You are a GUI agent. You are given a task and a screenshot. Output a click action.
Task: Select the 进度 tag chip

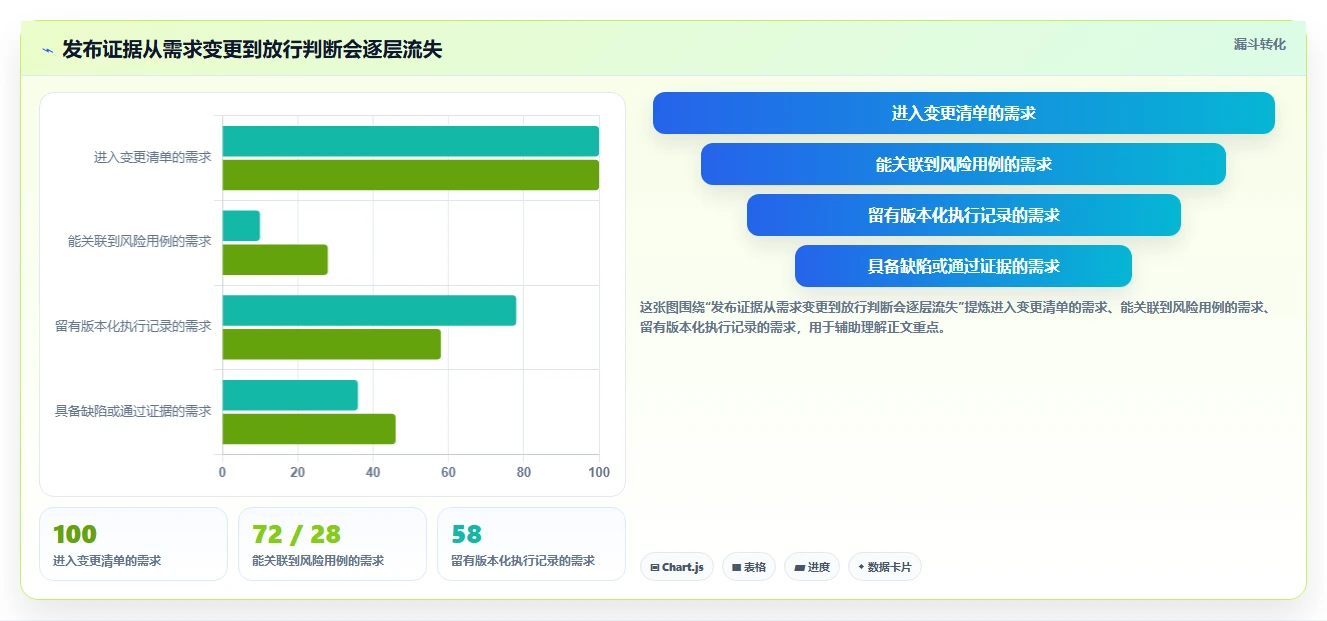(812, 567)
